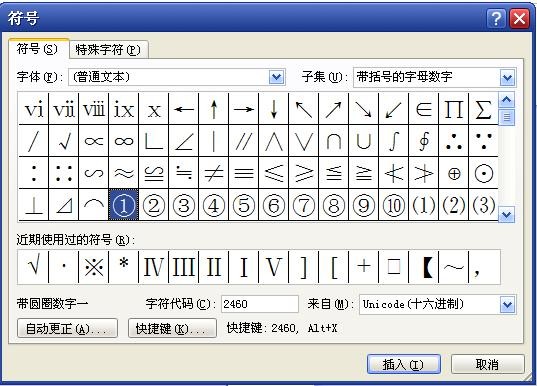Choose recently used Roman numeral Ⅳ

click(x=154, y=266)
